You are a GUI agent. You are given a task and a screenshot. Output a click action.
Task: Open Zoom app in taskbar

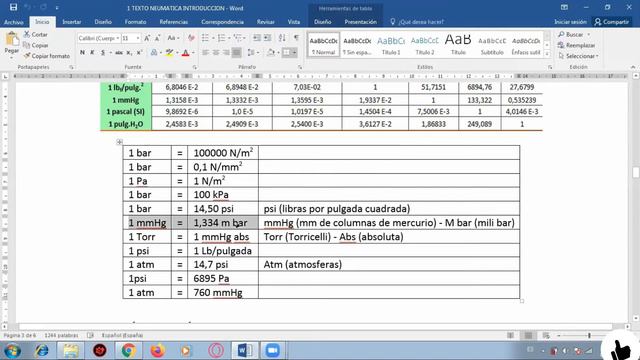pos(272,351)
